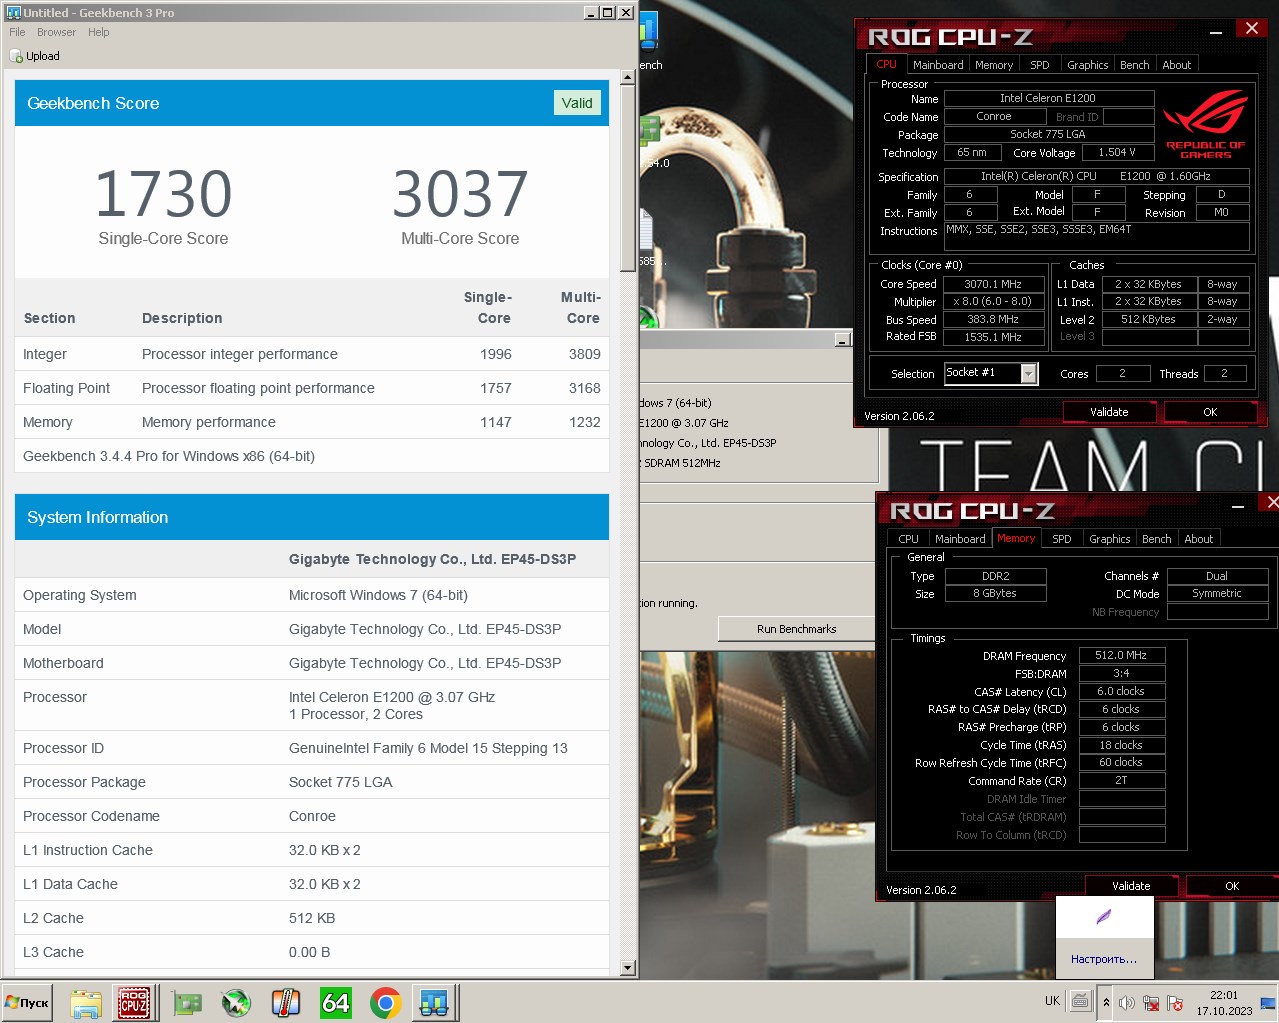Open Graphics tab in upper CPU-Z
Screen dimensions: 1279x1023
(1087, 65)
